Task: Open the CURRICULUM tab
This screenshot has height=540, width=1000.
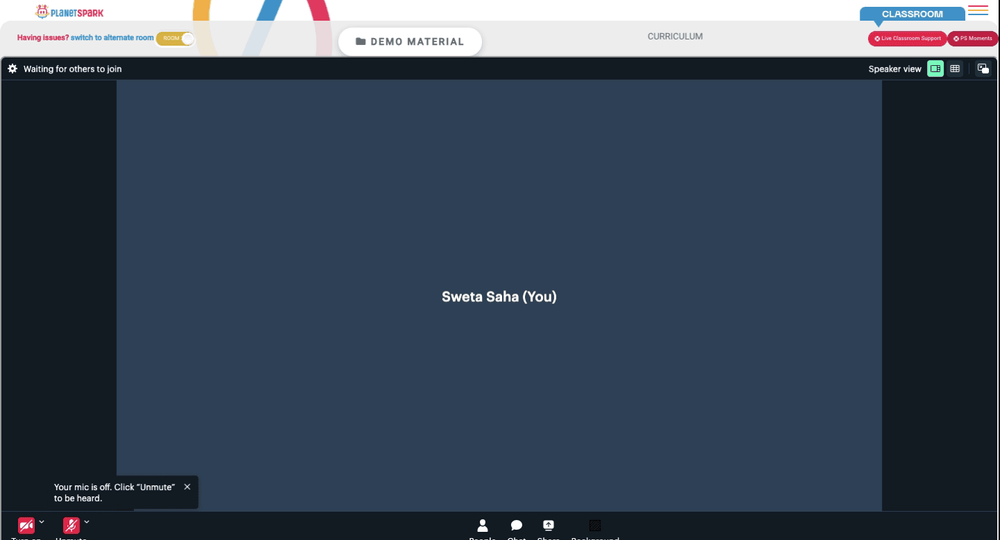Action: coord(675,36)
